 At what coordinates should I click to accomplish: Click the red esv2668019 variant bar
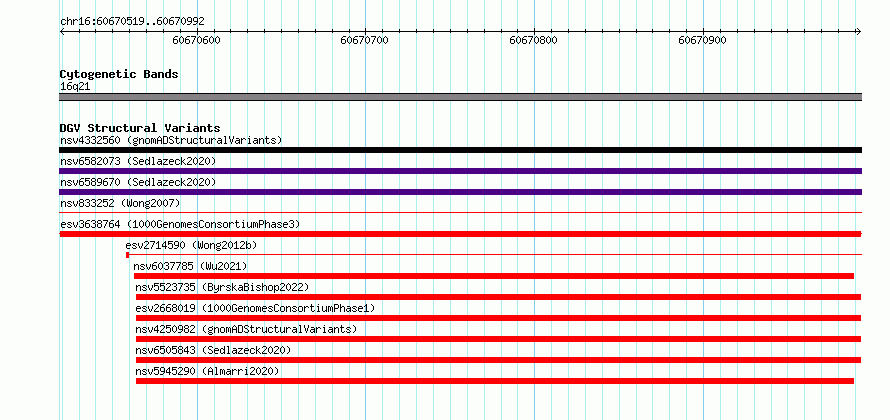[x=498, y=318]
